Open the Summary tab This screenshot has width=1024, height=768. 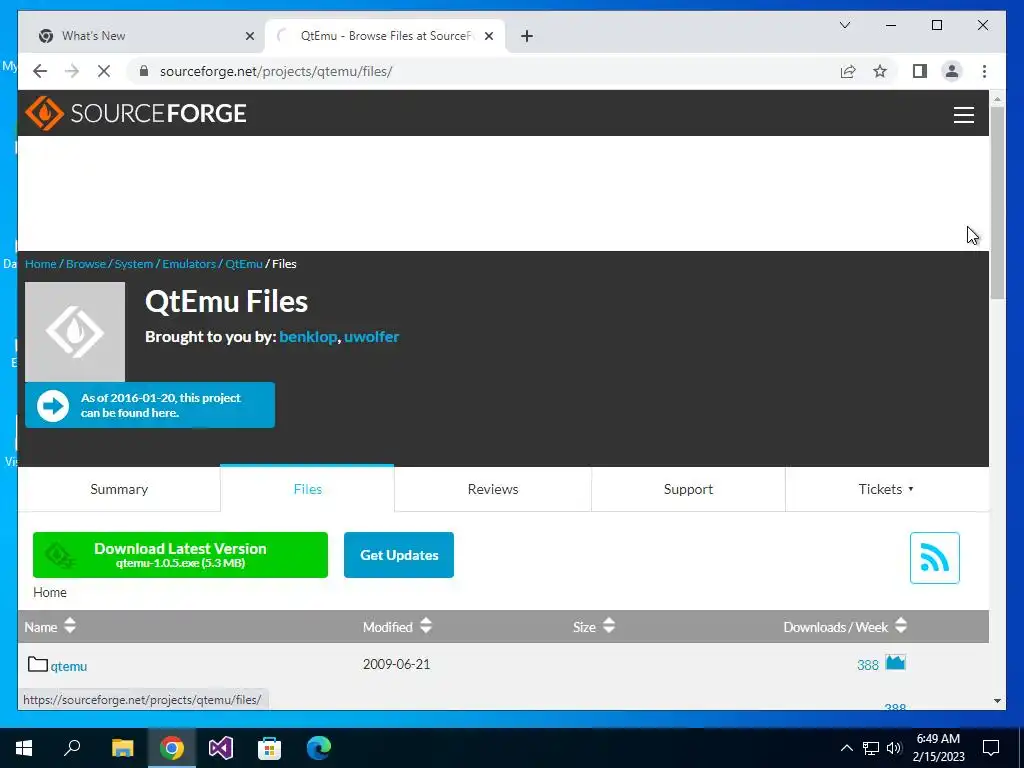pos(119,489)
